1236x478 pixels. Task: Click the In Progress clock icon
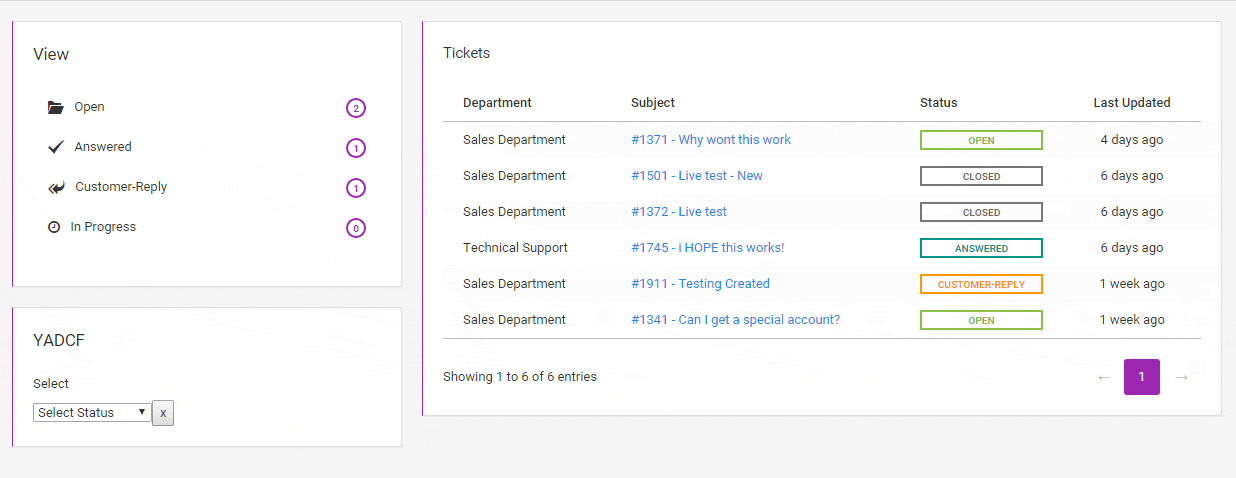coord(54,227)
